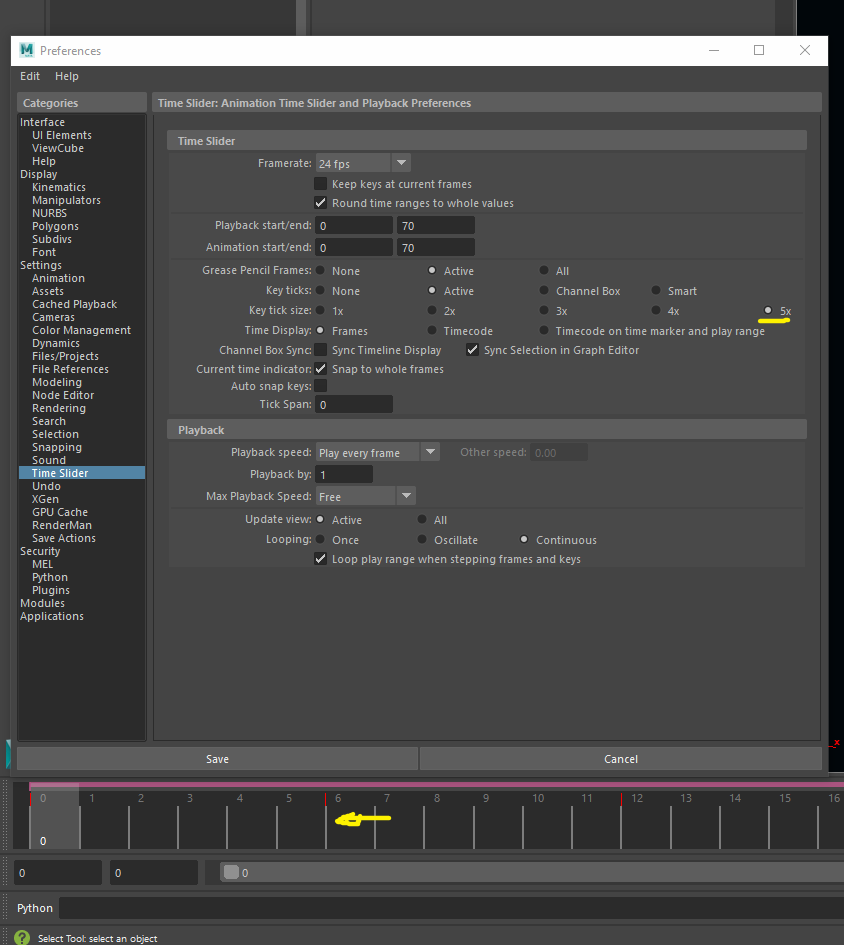
Task: Select the UI Elements category
Action: coord(62,135)
